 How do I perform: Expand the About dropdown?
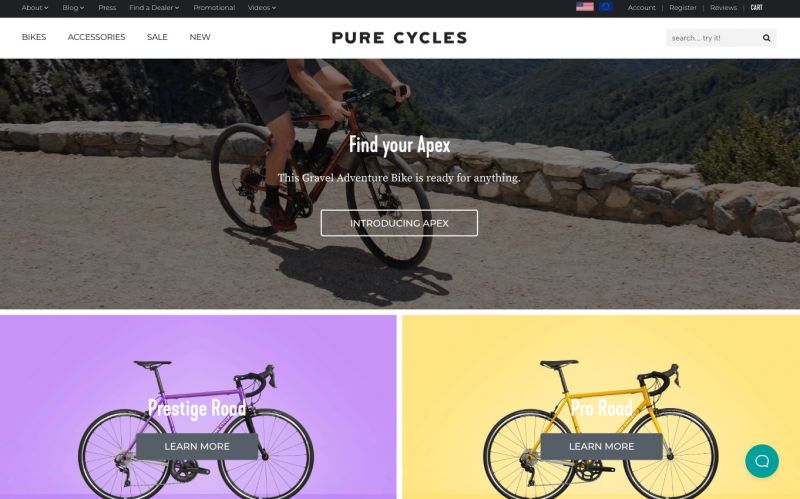[x=35, y=8]
